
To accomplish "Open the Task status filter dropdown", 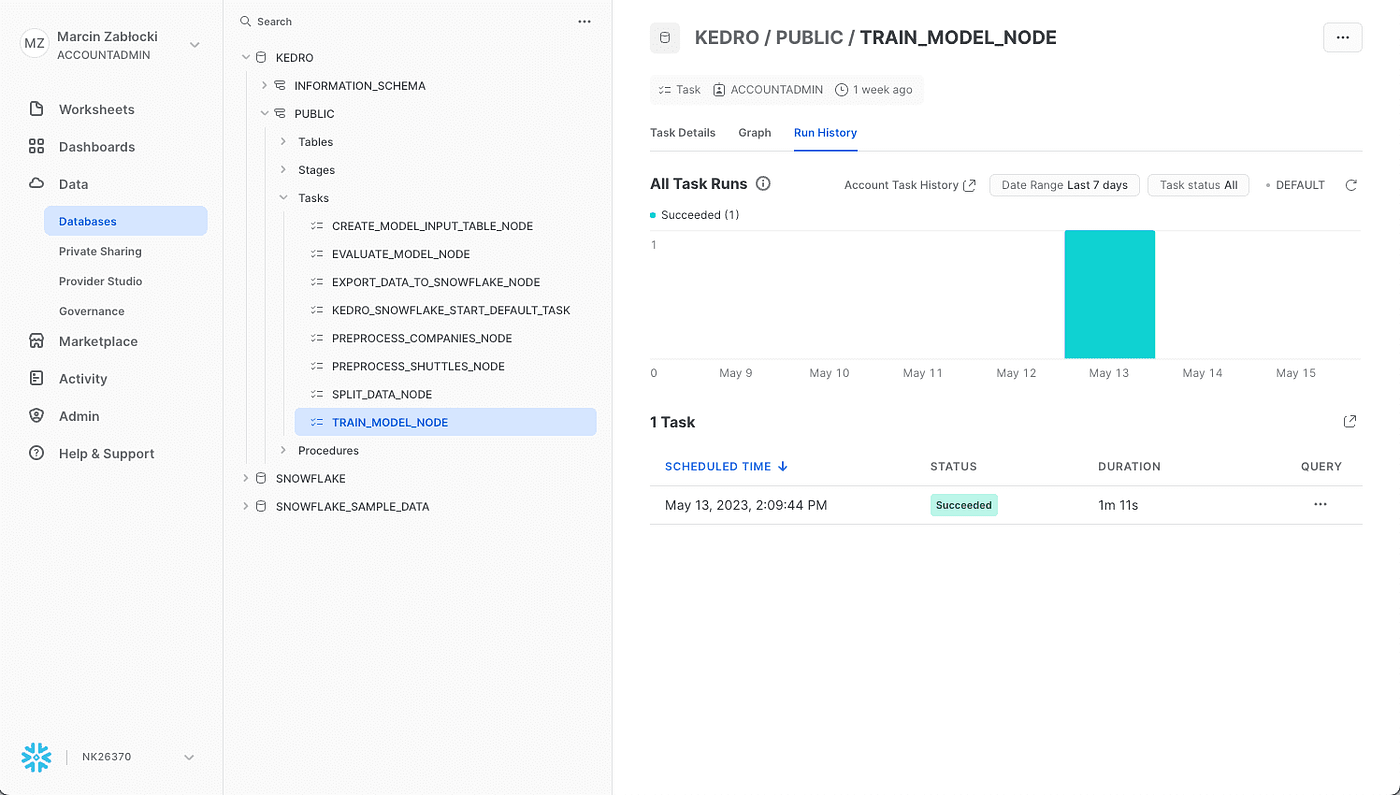I will pos(1198,185).
